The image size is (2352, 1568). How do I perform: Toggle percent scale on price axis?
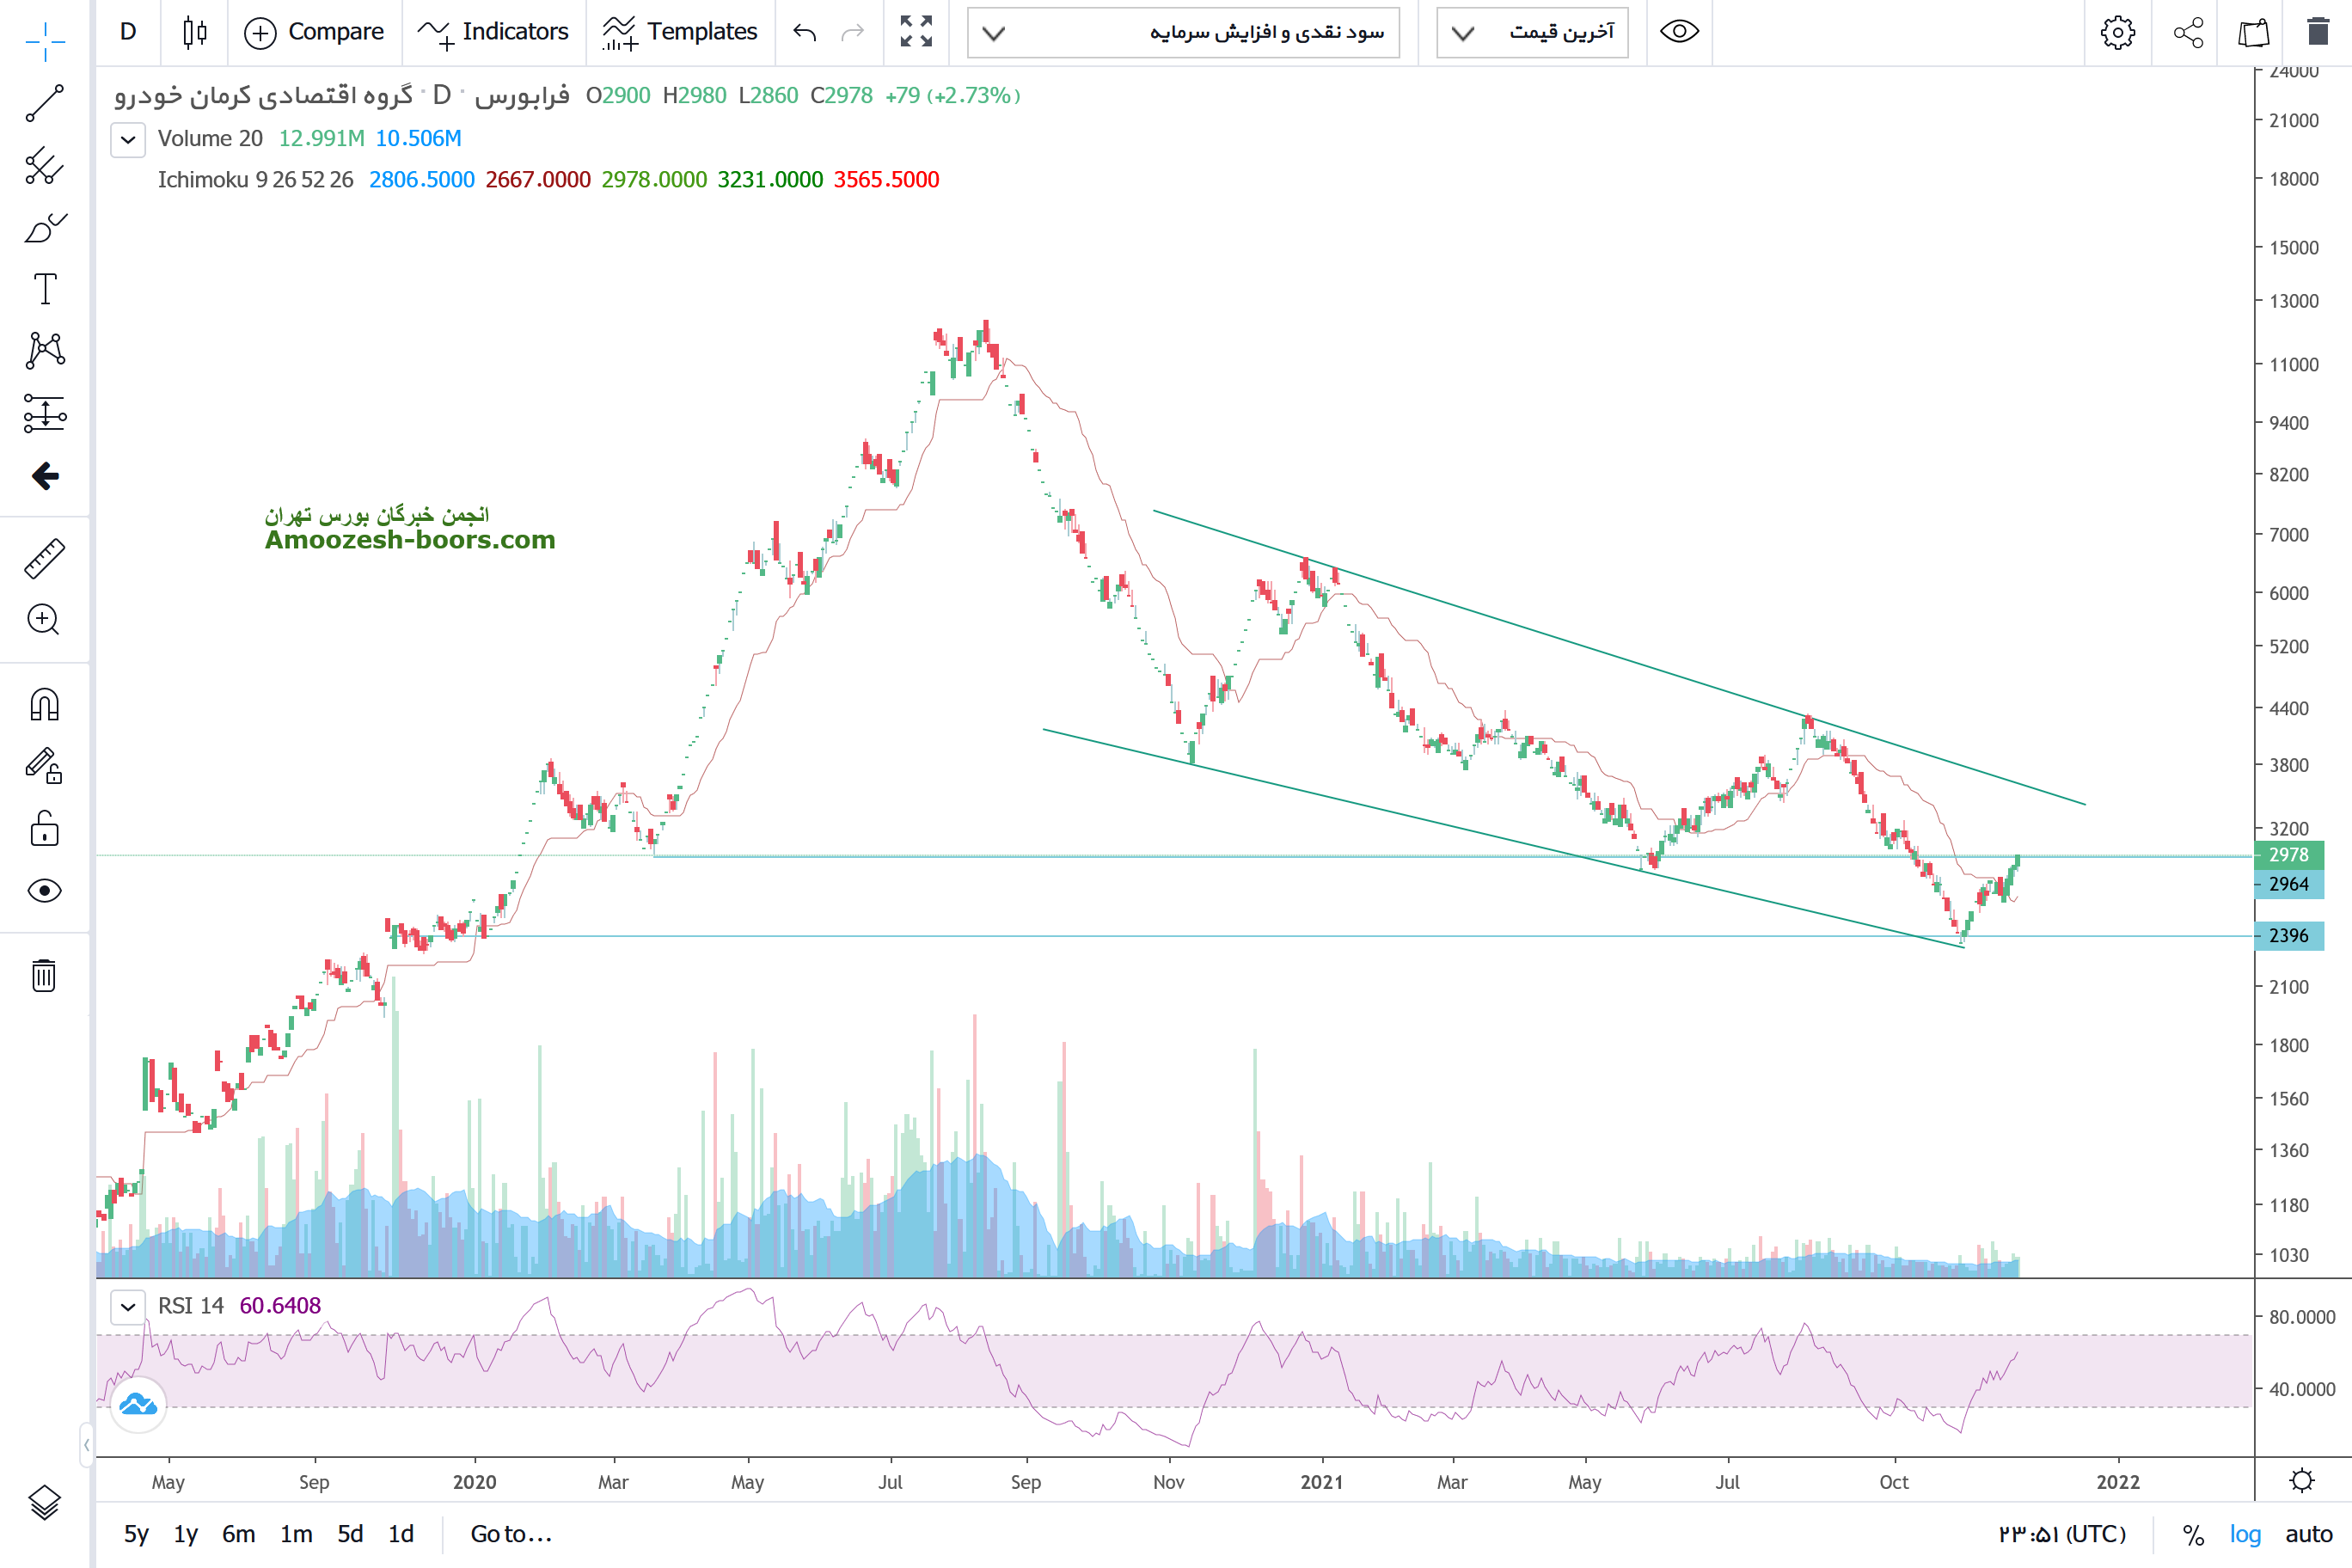(2193, 1534)
